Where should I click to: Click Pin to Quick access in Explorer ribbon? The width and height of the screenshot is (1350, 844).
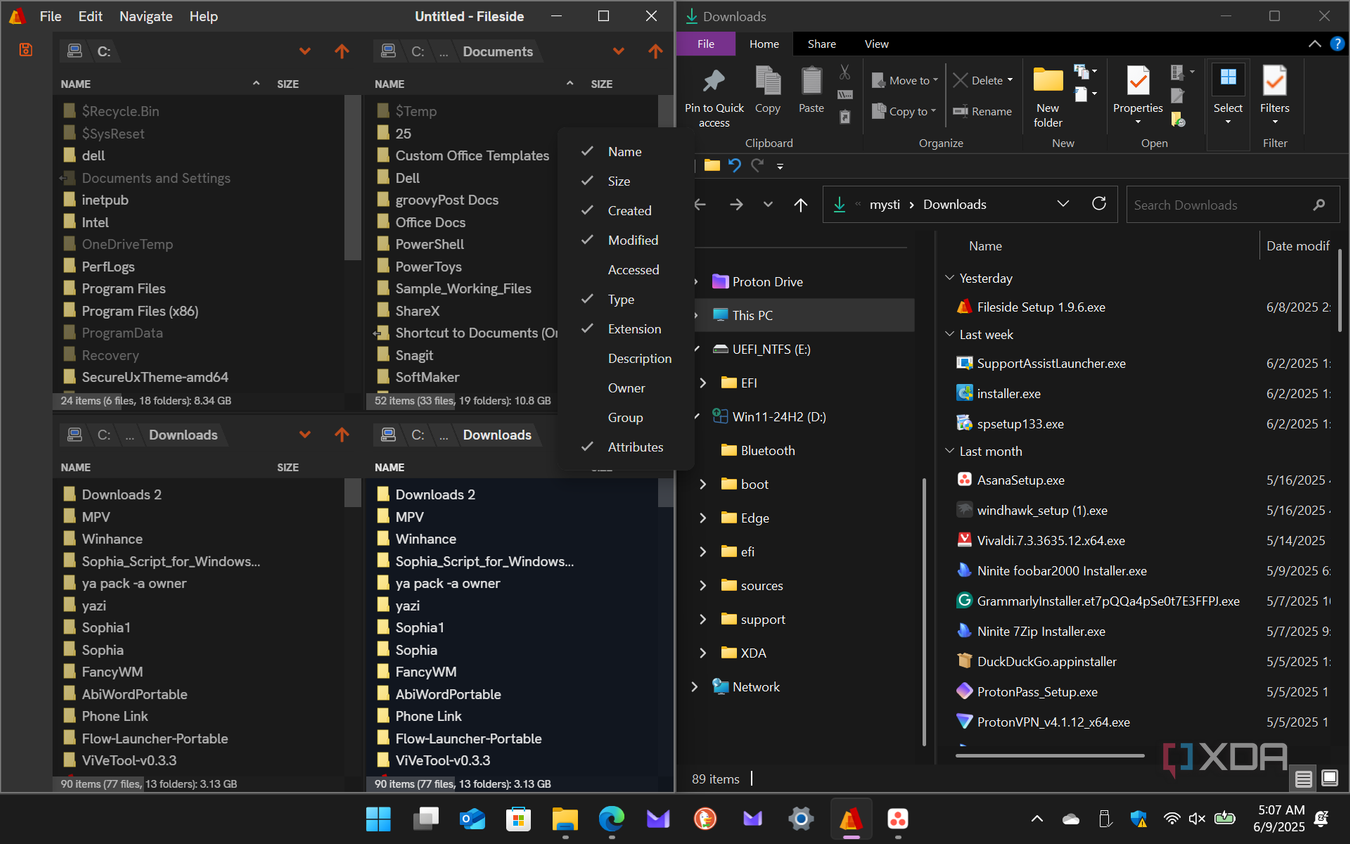[x=714, y=98]
